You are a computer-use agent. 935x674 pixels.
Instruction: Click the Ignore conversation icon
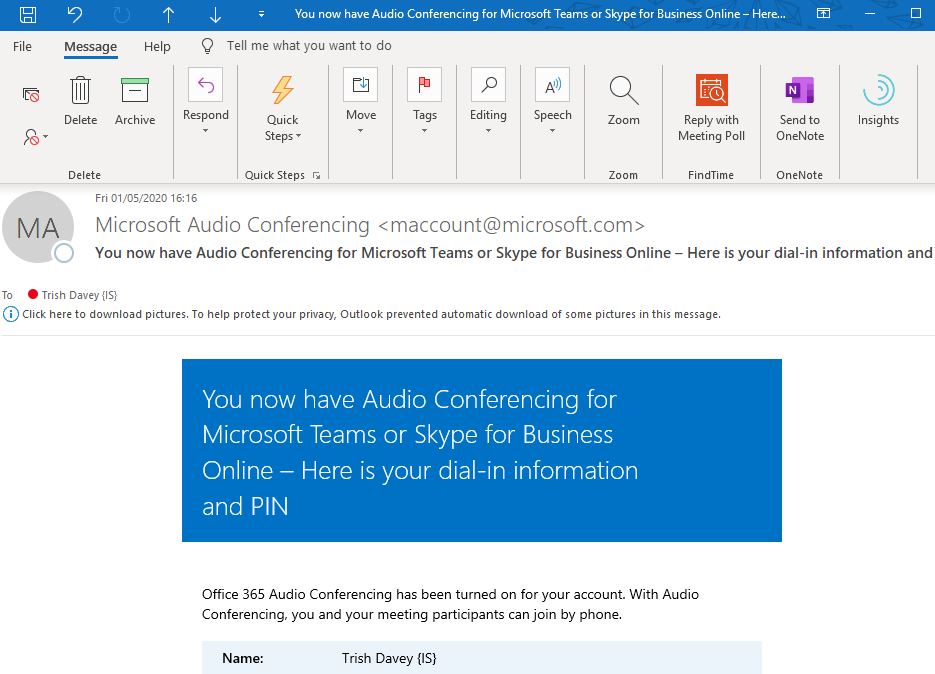point(30,94)
